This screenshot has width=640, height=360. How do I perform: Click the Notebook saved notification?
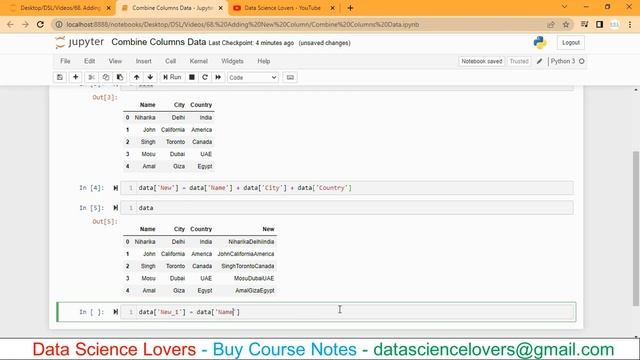(482, 61)
